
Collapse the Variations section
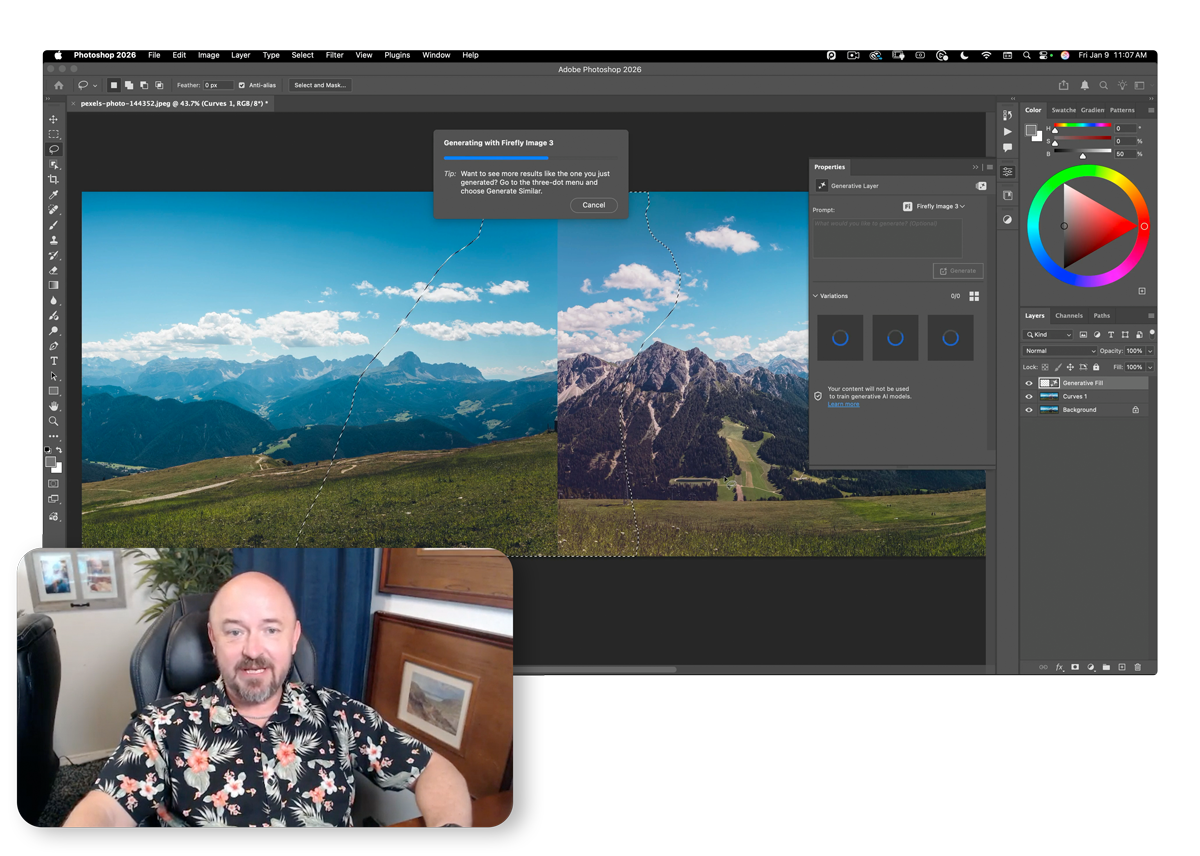coord(816,296)
